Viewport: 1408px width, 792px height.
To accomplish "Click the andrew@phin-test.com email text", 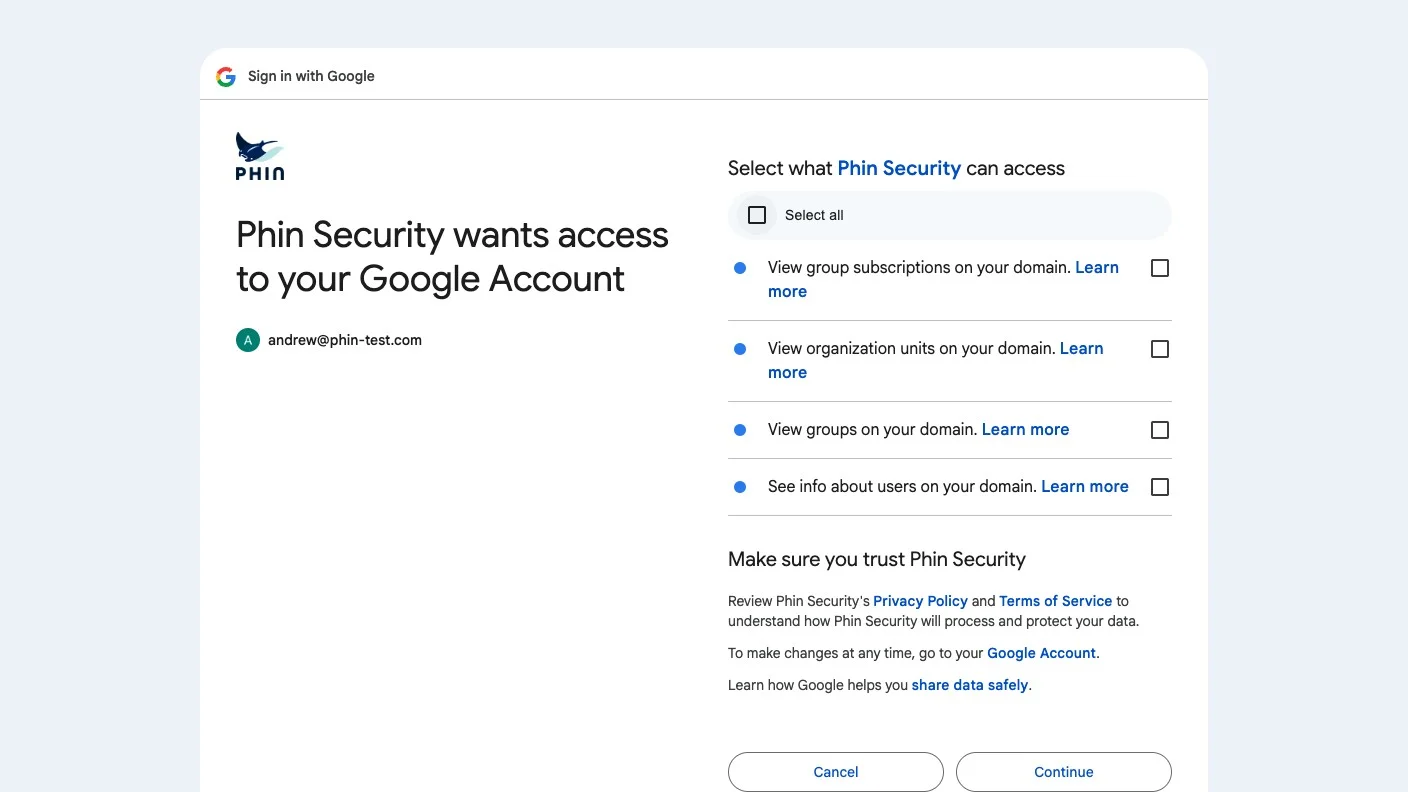I will [x=345, y=340].
